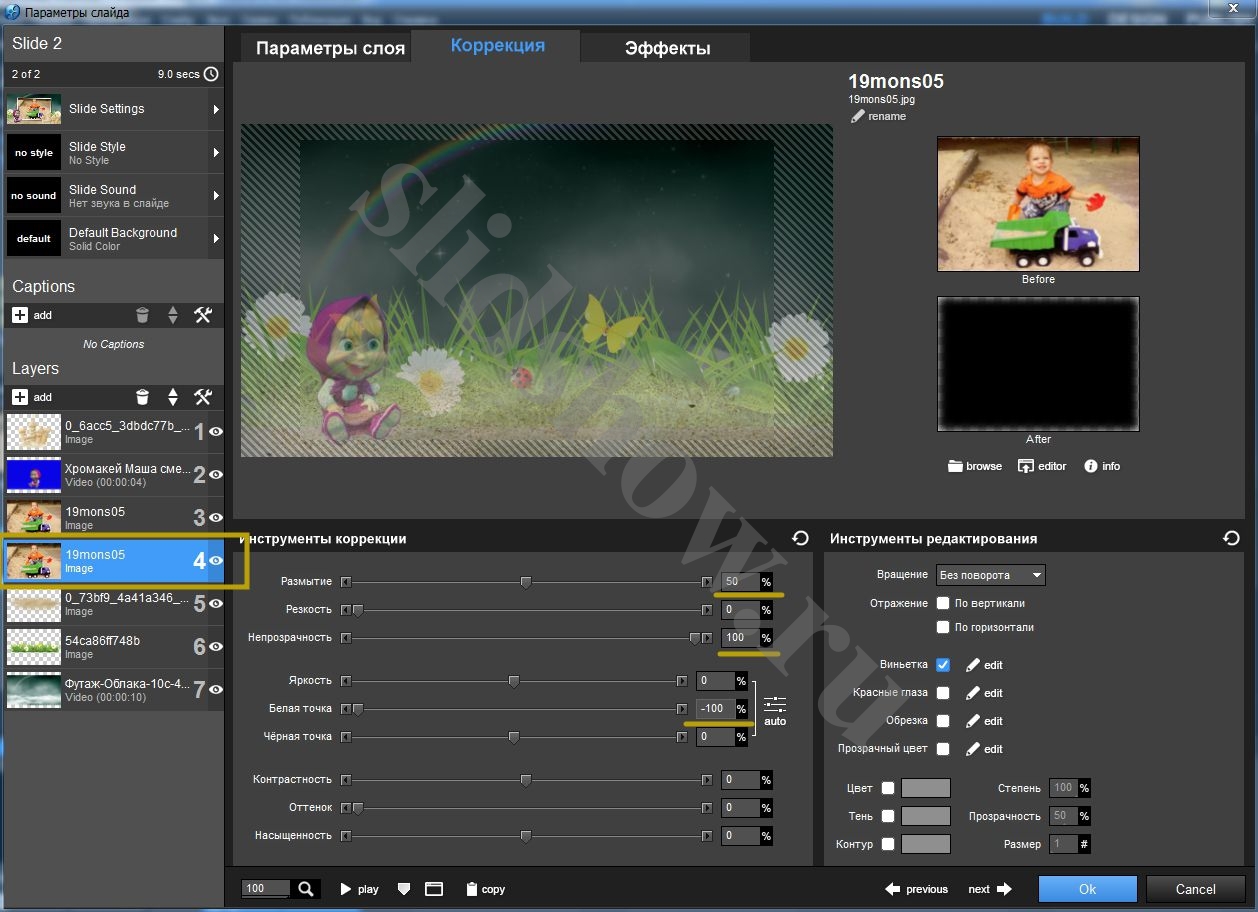Expand Slide Settings arrow
Image resolution: width=1258 pixels, height=912 pixels.
pos(215,109)
